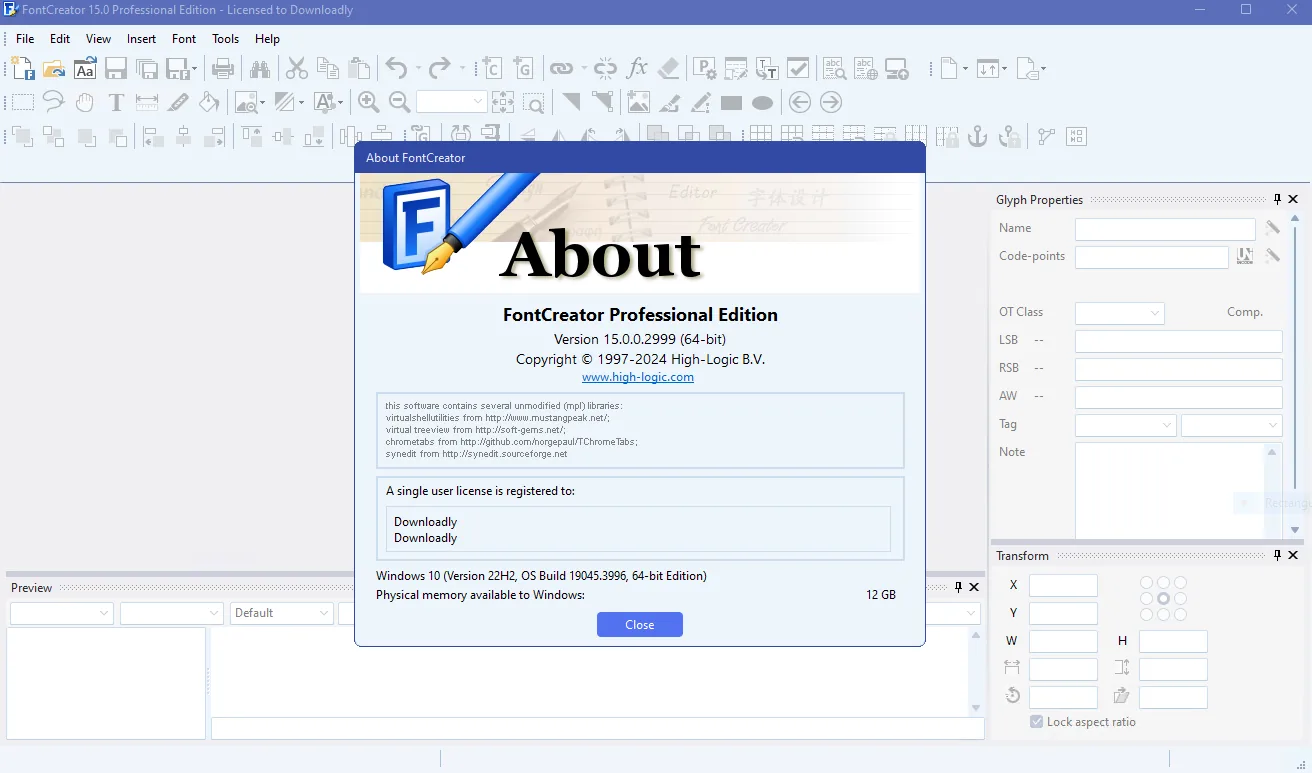Open the zoom level combo box
Viewport: 1312px width, 773px height.
(x=452, y=102)
